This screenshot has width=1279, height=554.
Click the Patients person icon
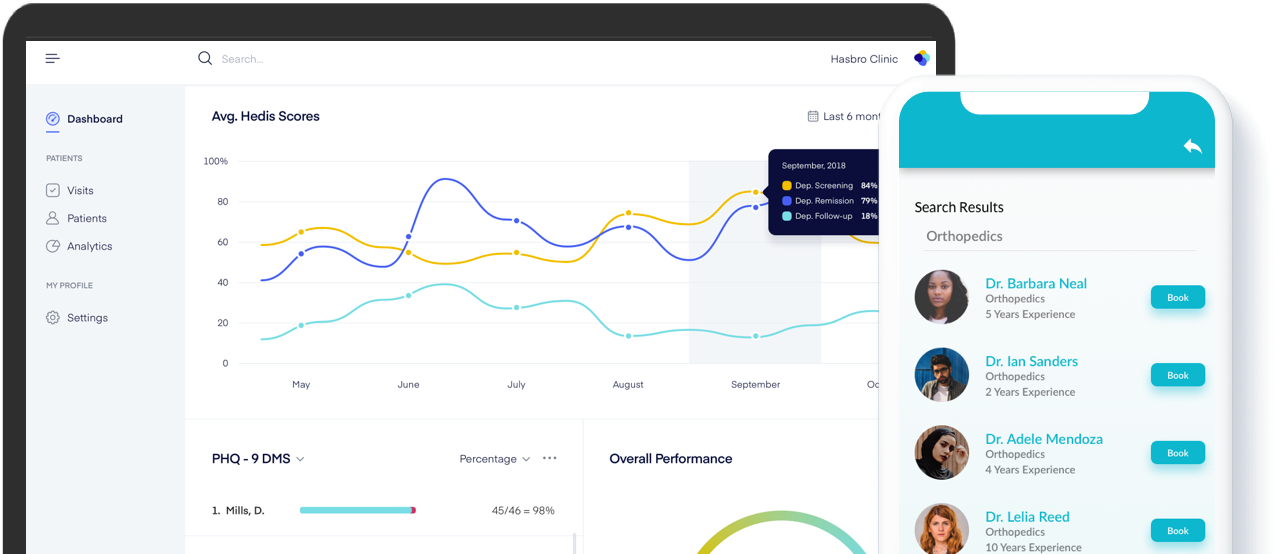pos(53,218)
